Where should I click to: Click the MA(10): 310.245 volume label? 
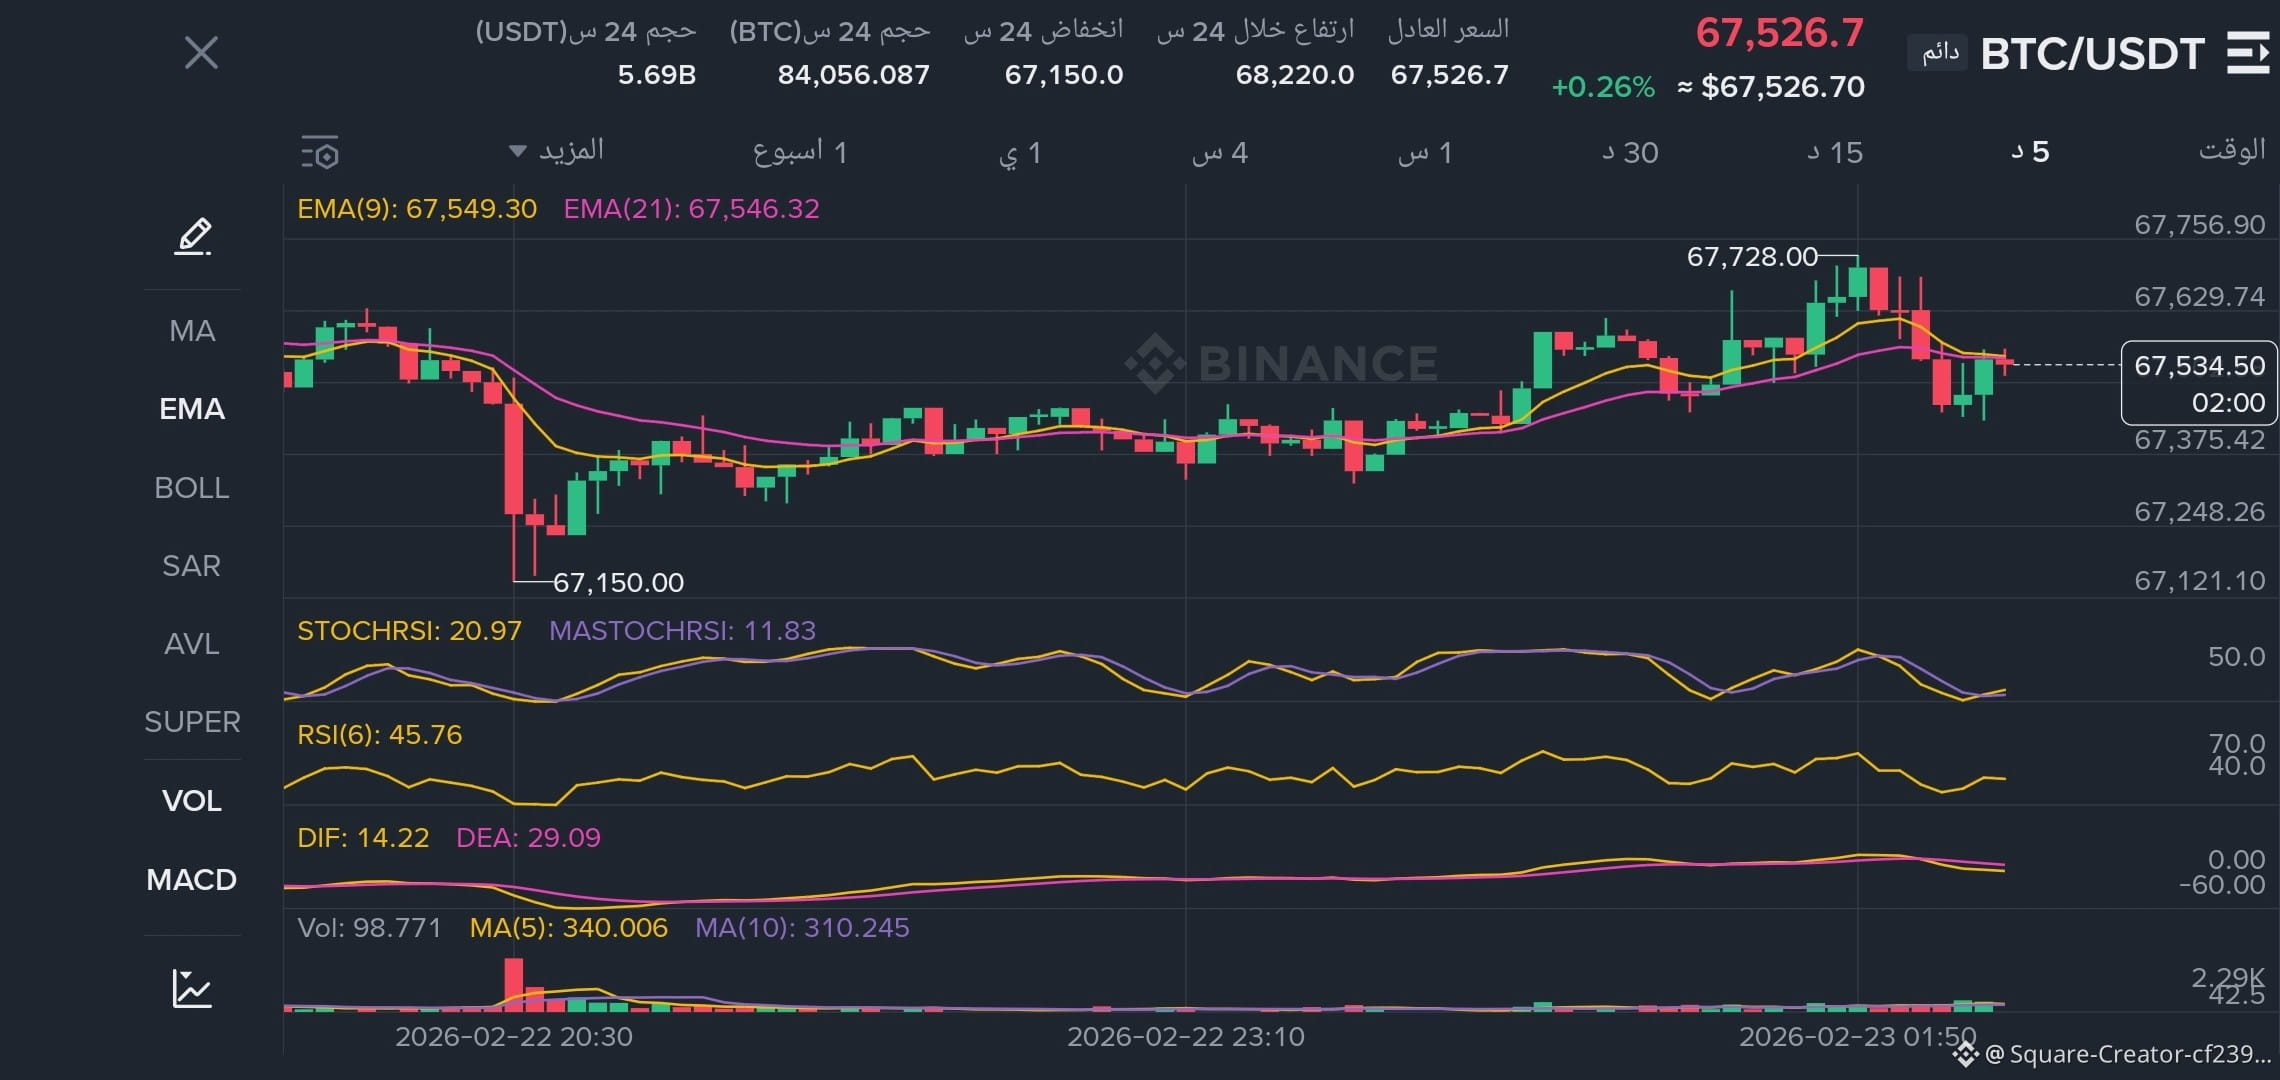pyautogui.click(x=803, y=928)
